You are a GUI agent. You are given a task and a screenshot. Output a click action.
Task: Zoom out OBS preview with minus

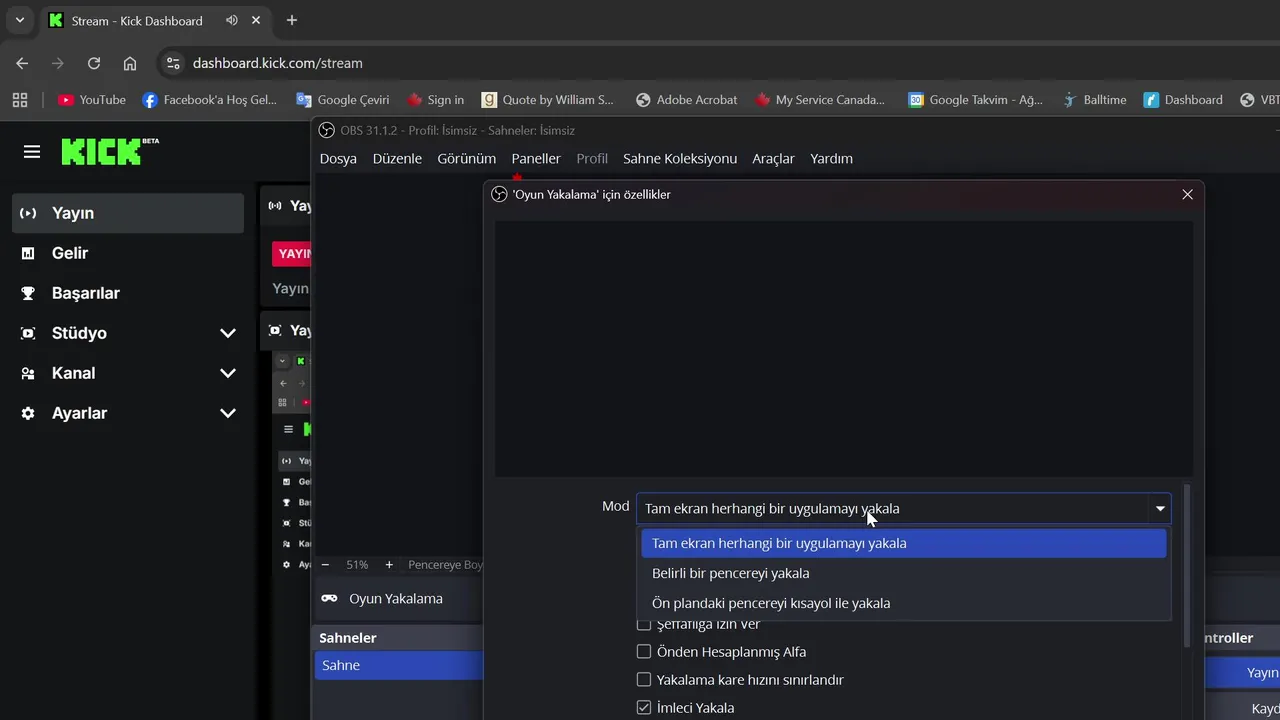[325, 565]
